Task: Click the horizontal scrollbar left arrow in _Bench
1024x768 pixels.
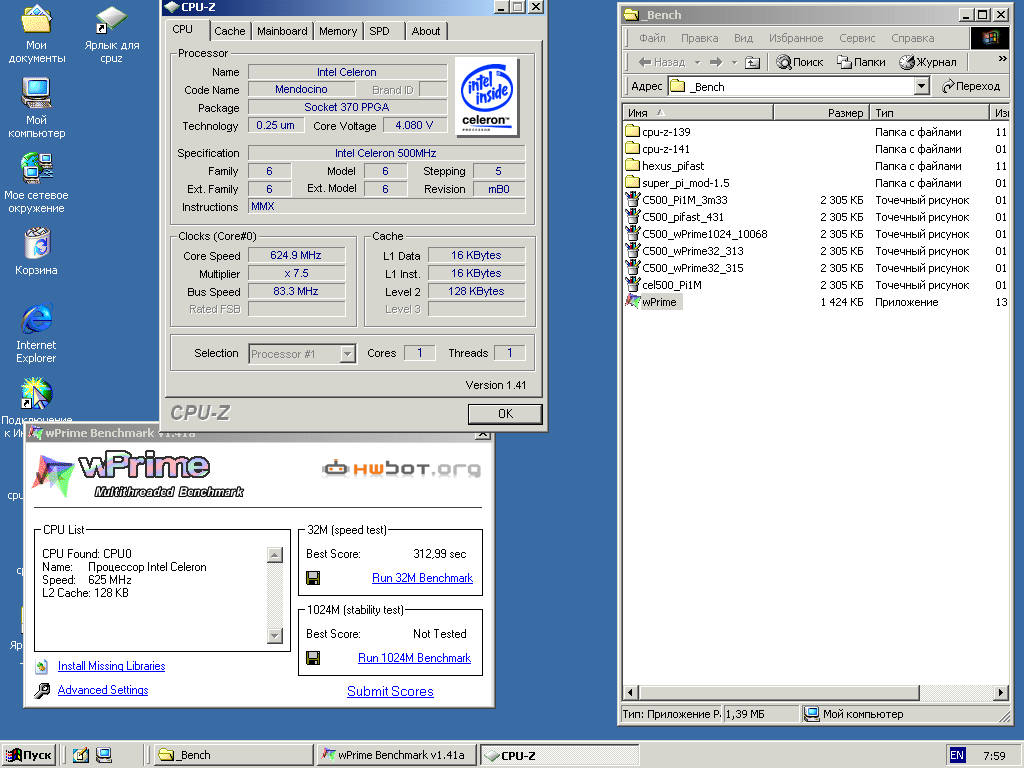Action: 631,692
